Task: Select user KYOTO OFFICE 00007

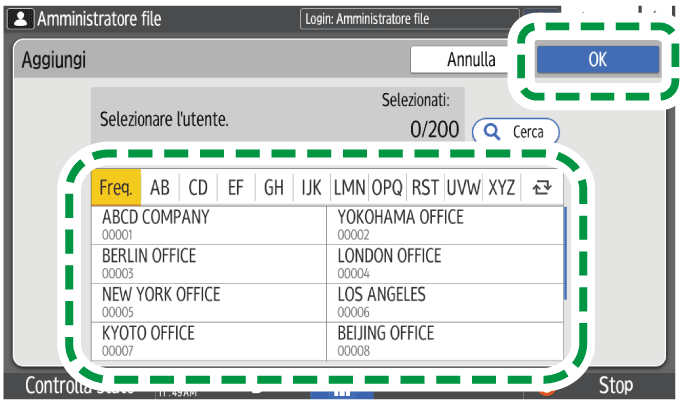Action: tap(209, 341)
